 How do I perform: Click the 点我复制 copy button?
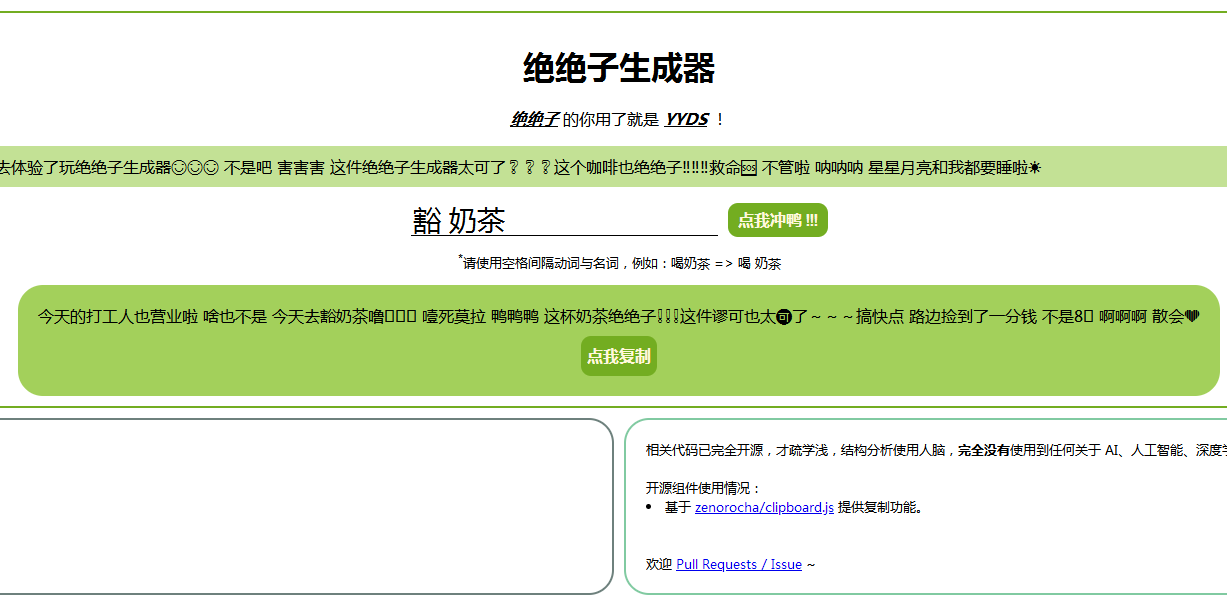pyautogui.click(x=618, y=356)
